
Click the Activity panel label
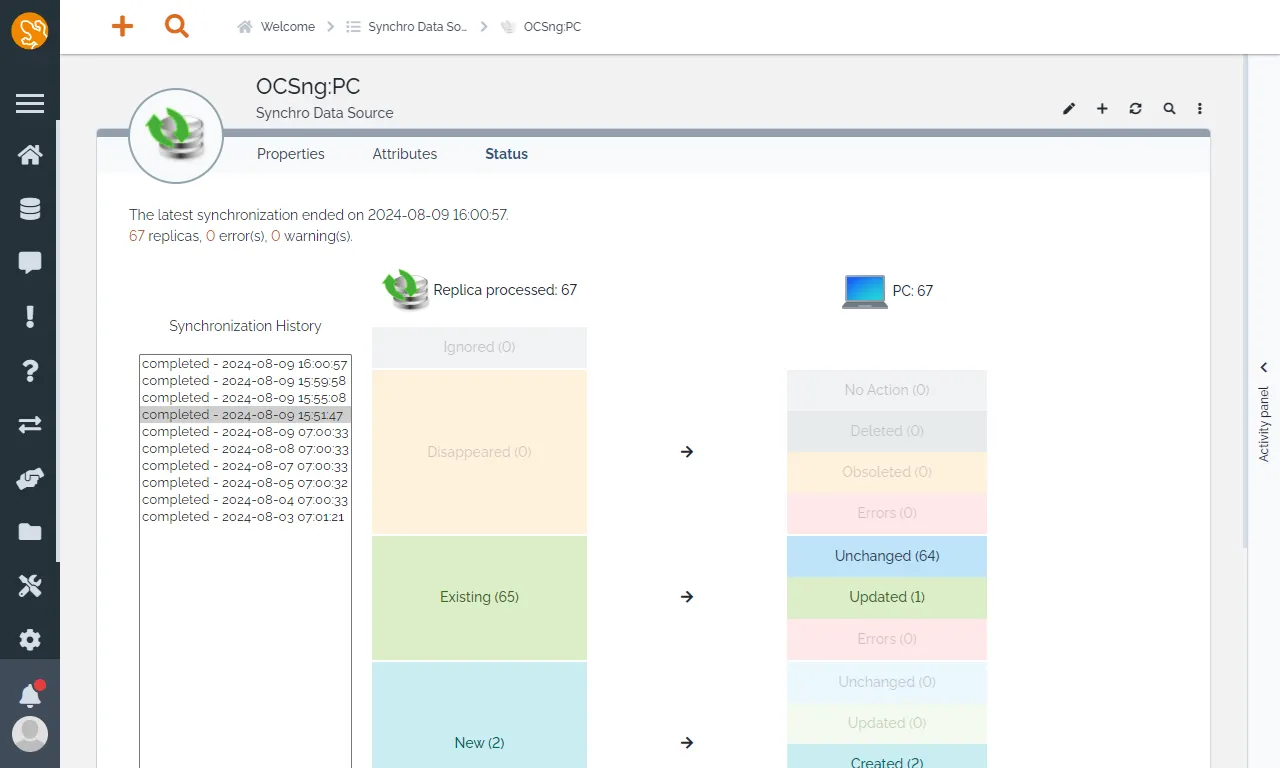[x=1264, y=424]
